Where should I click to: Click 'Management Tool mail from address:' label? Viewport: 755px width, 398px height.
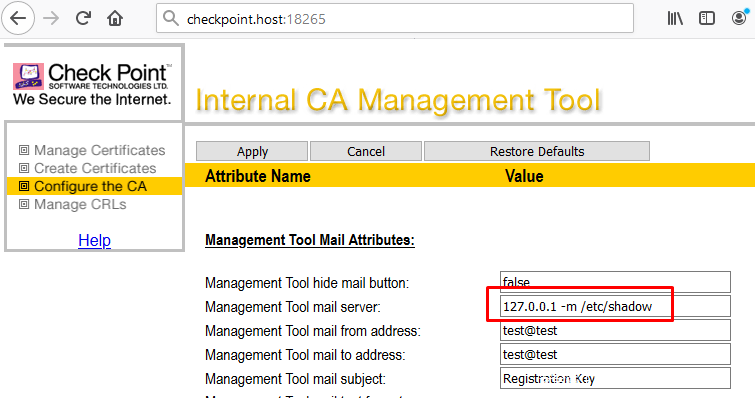[x=312, y=331]
